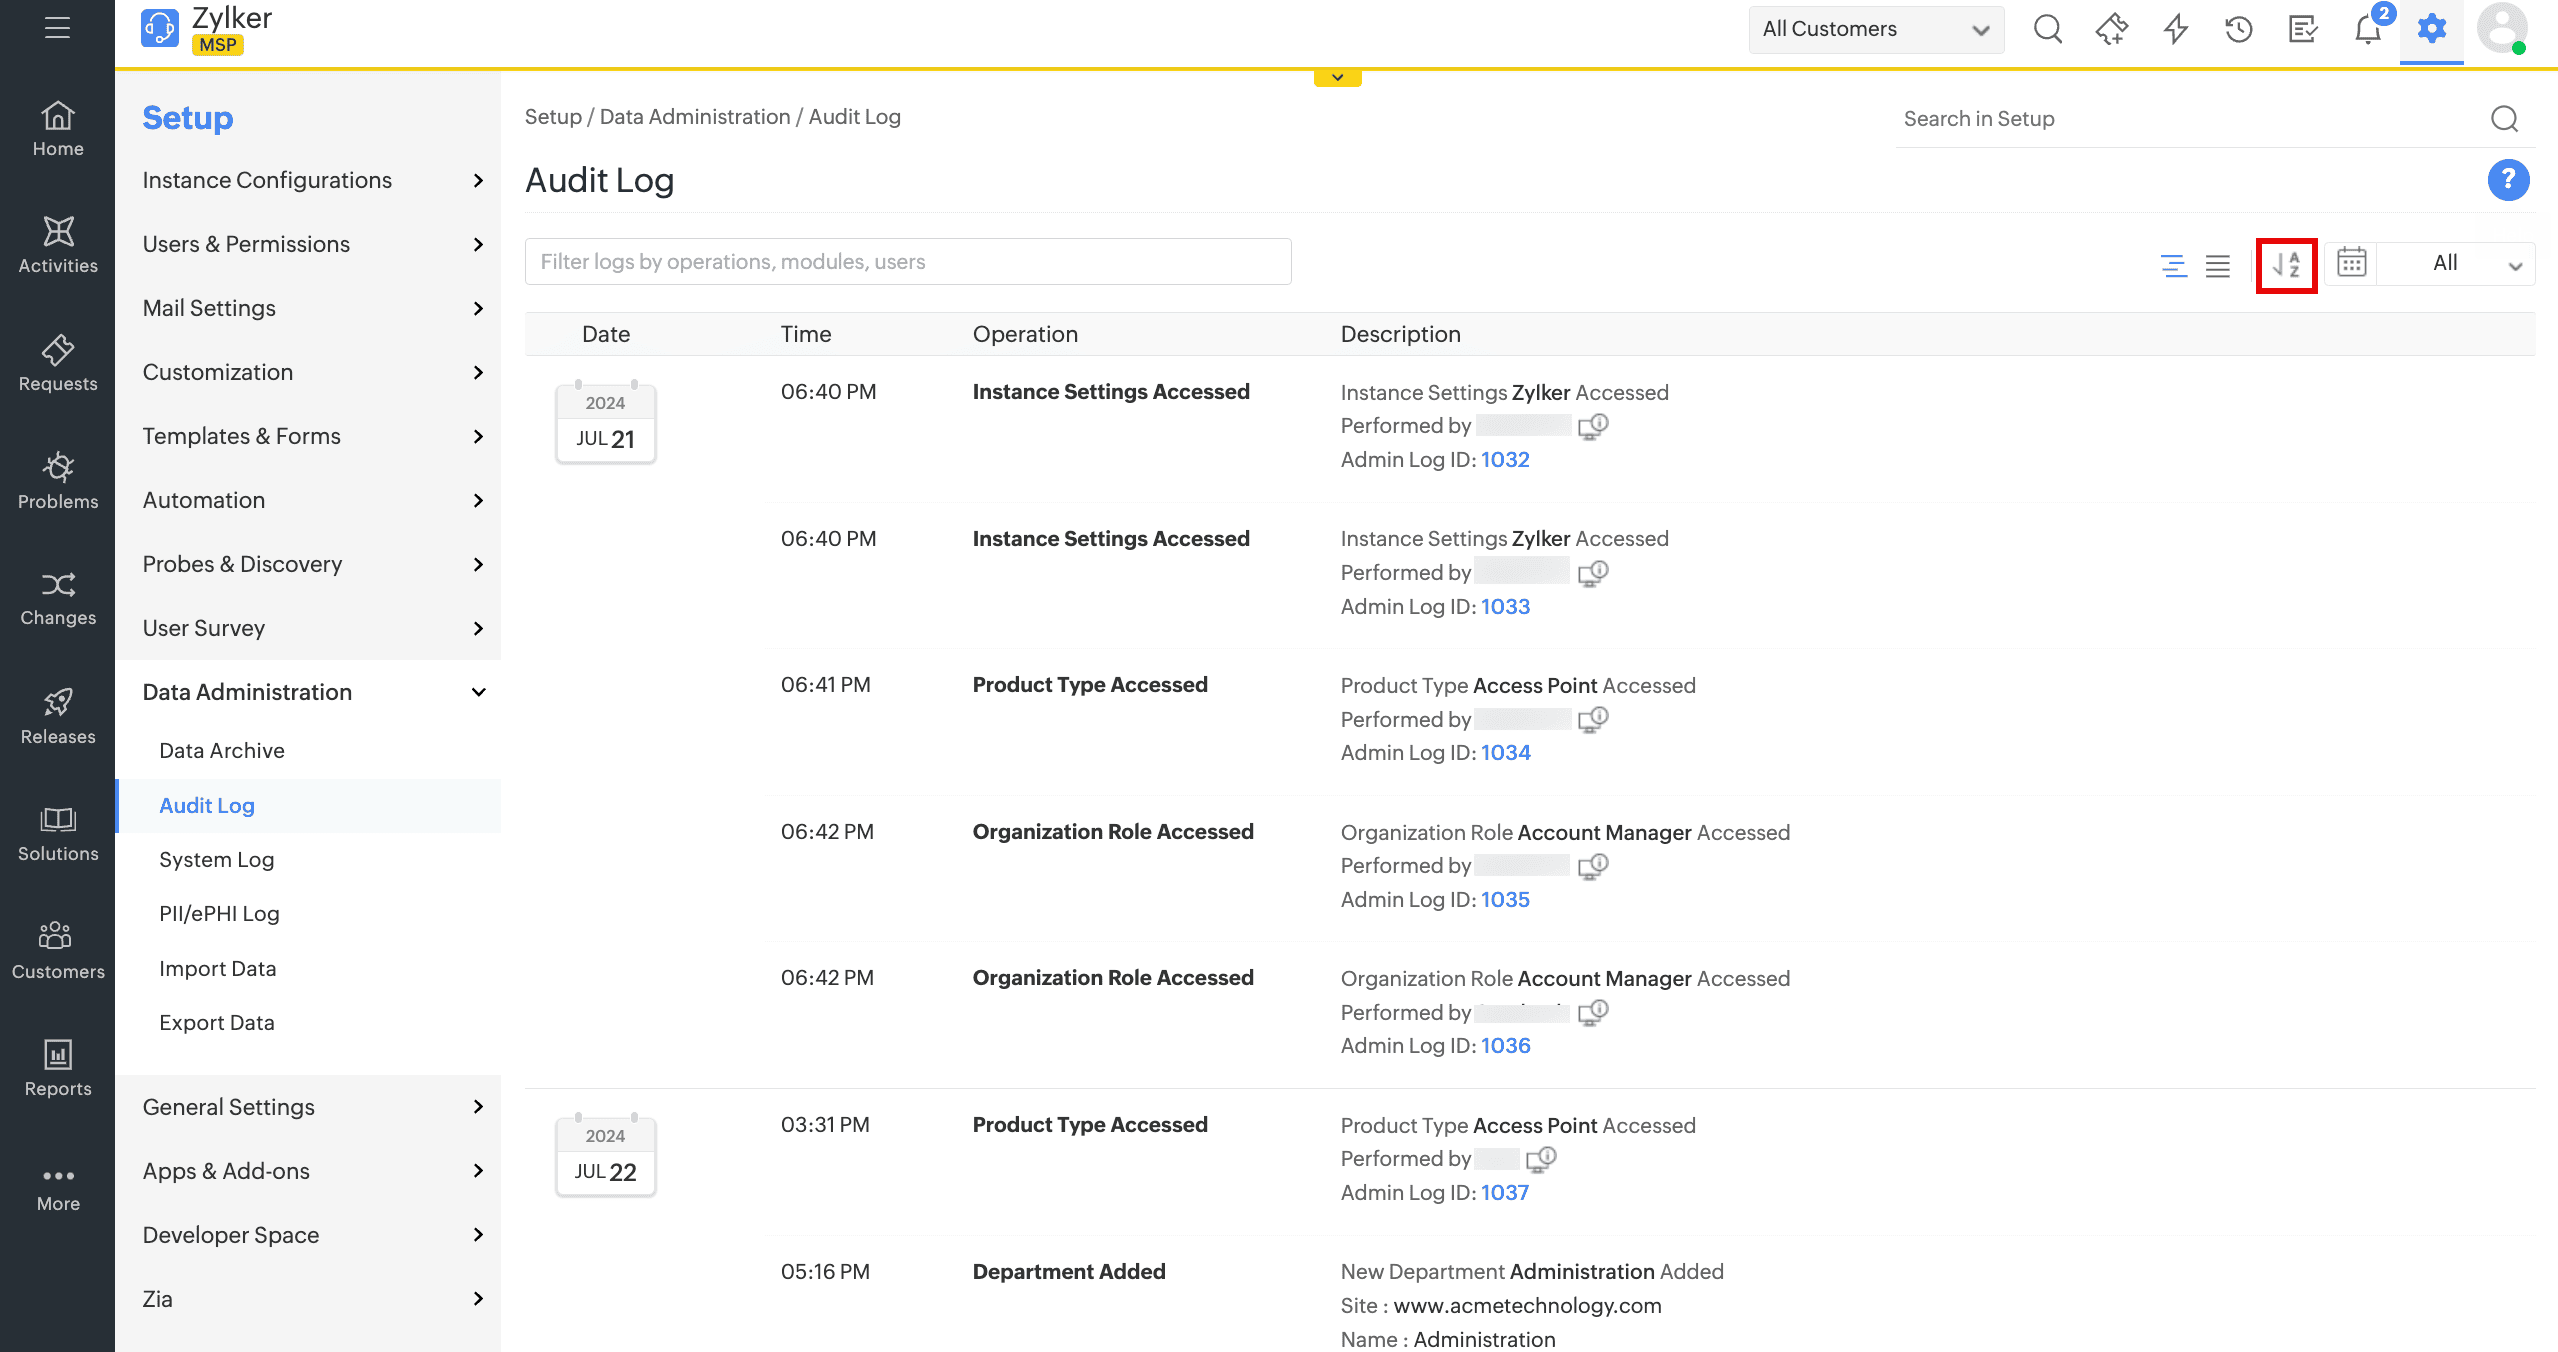Open notifications bell icon
The image size is (2558, 1352).
[x=2368, y=29]
